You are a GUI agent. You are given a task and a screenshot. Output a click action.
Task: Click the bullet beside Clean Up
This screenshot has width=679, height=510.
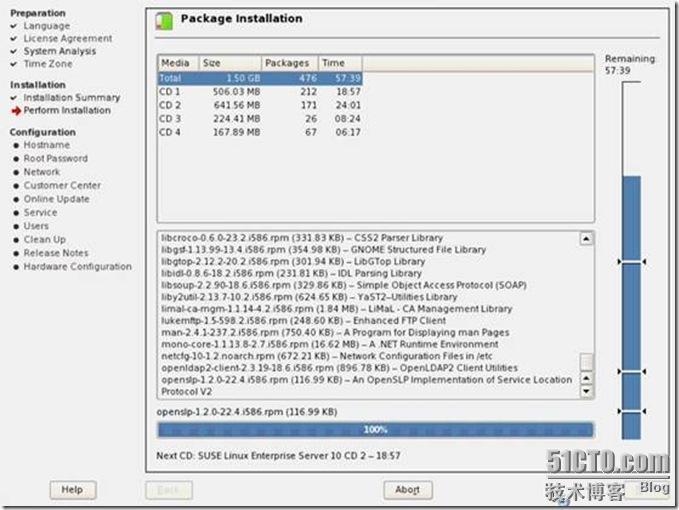tap(16, 240)
